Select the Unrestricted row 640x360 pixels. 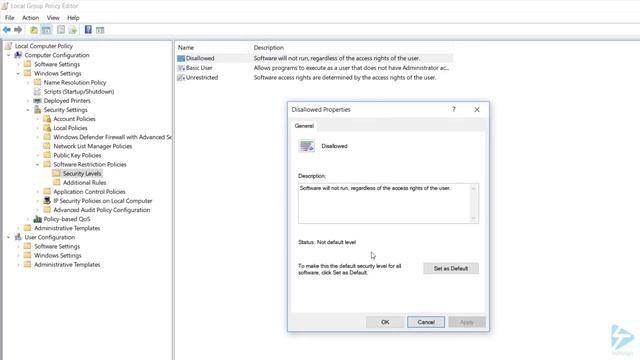coord(314,78)
